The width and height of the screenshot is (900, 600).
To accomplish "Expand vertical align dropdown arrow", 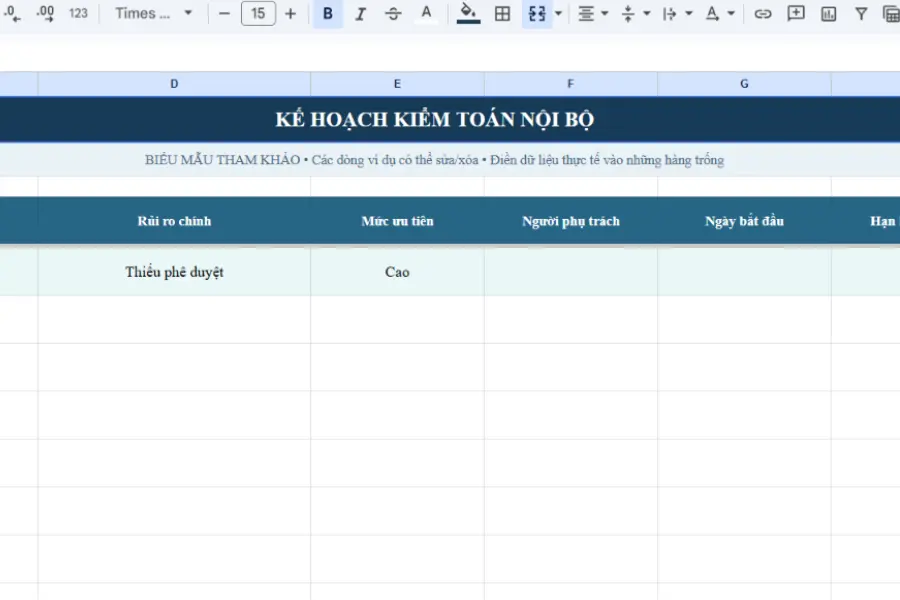I will coord(647,13).
